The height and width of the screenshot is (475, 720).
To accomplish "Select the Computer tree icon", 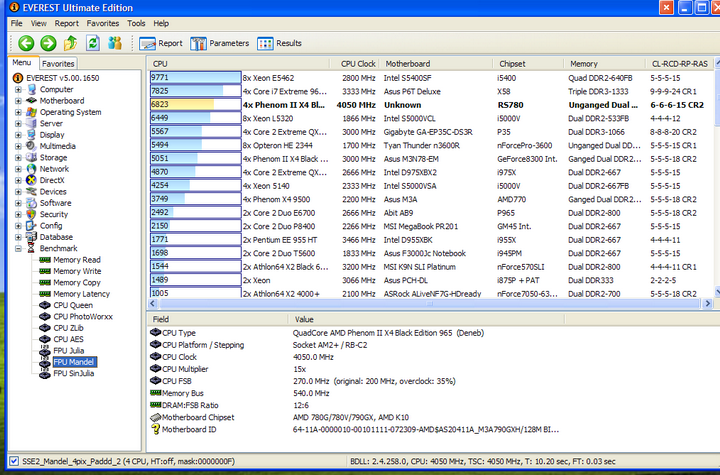I will (31, 89).
